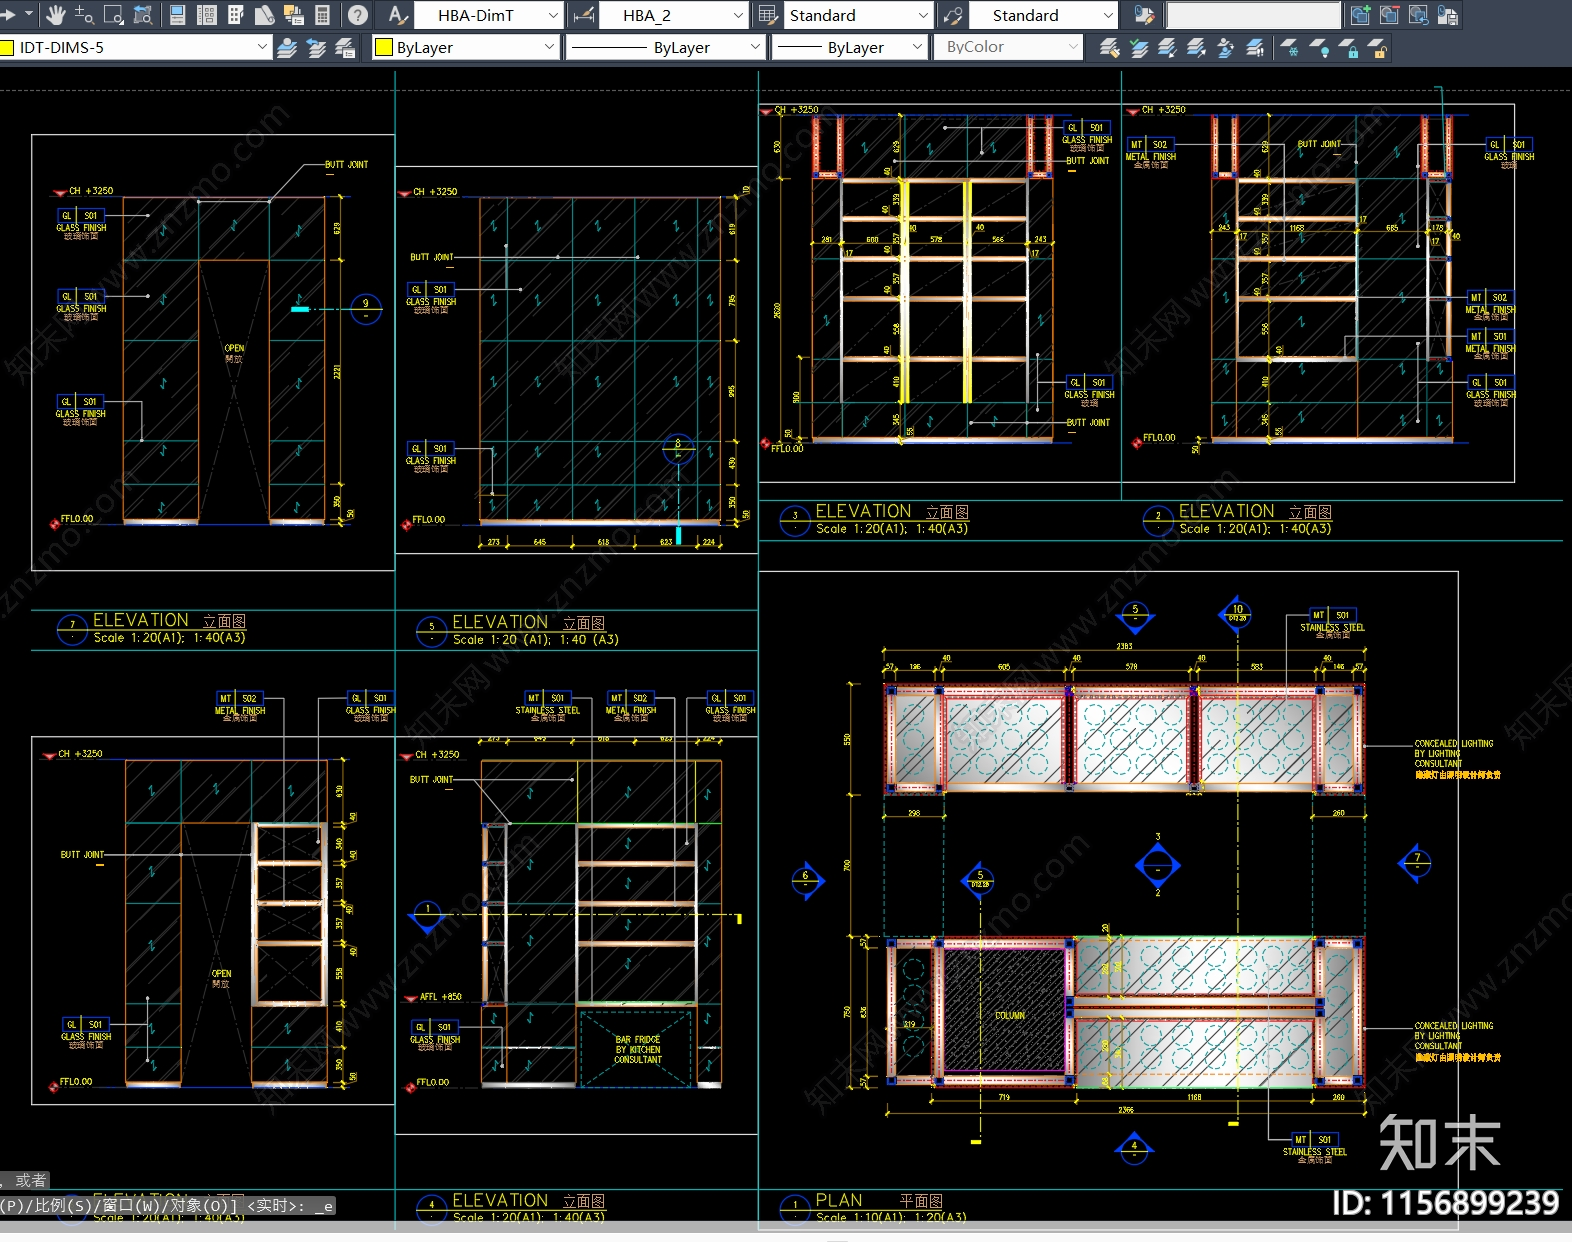1572x1242 pixels.
Task: Expand the ByColor plot style dropdown
Action: (1072, 47)
